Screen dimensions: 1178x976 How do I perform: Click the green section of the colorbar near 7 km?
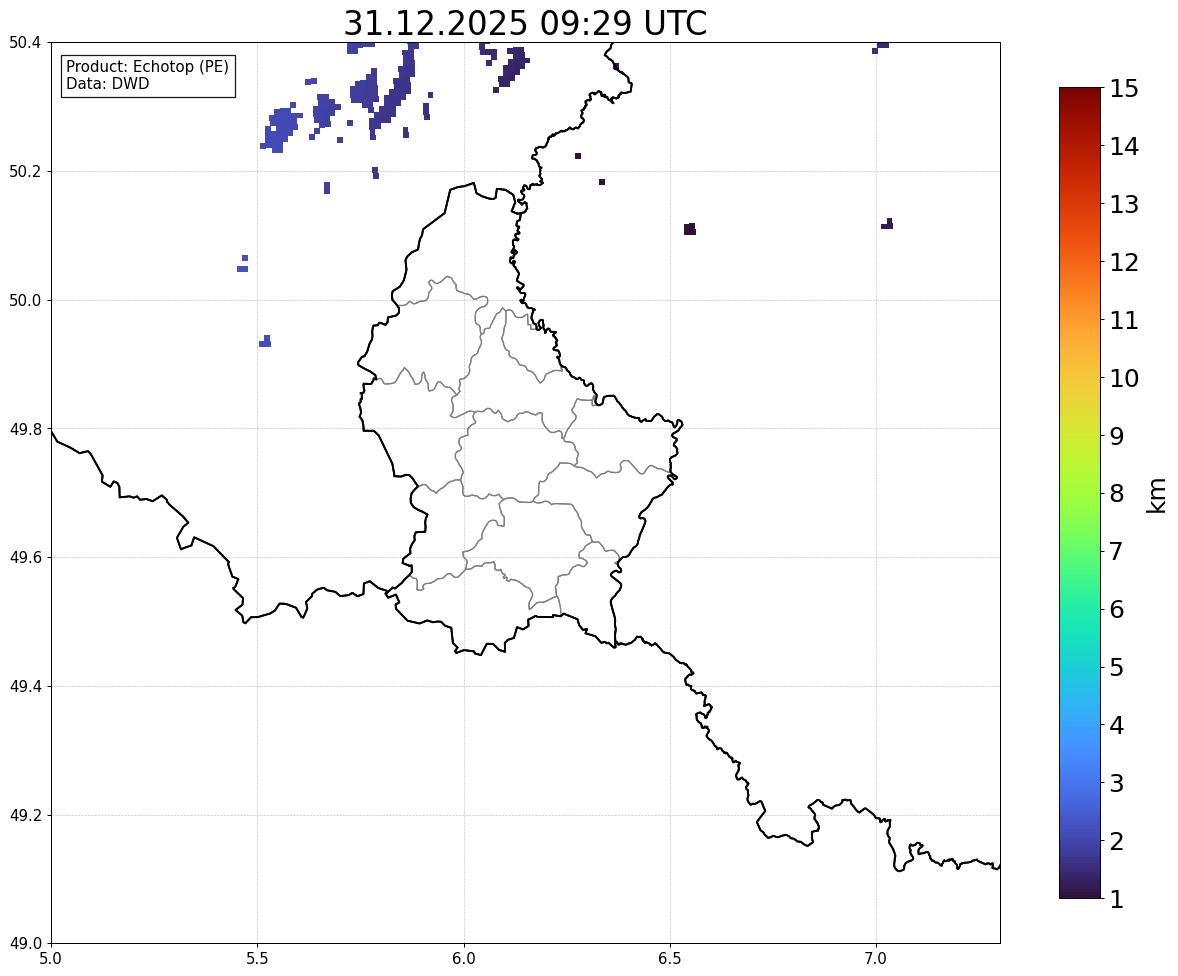tap(1080, 551)
